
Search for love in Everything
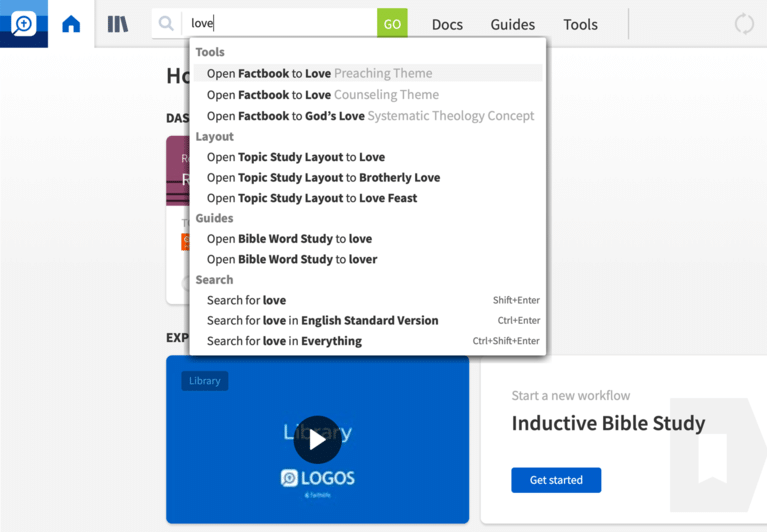coord(284,341)
